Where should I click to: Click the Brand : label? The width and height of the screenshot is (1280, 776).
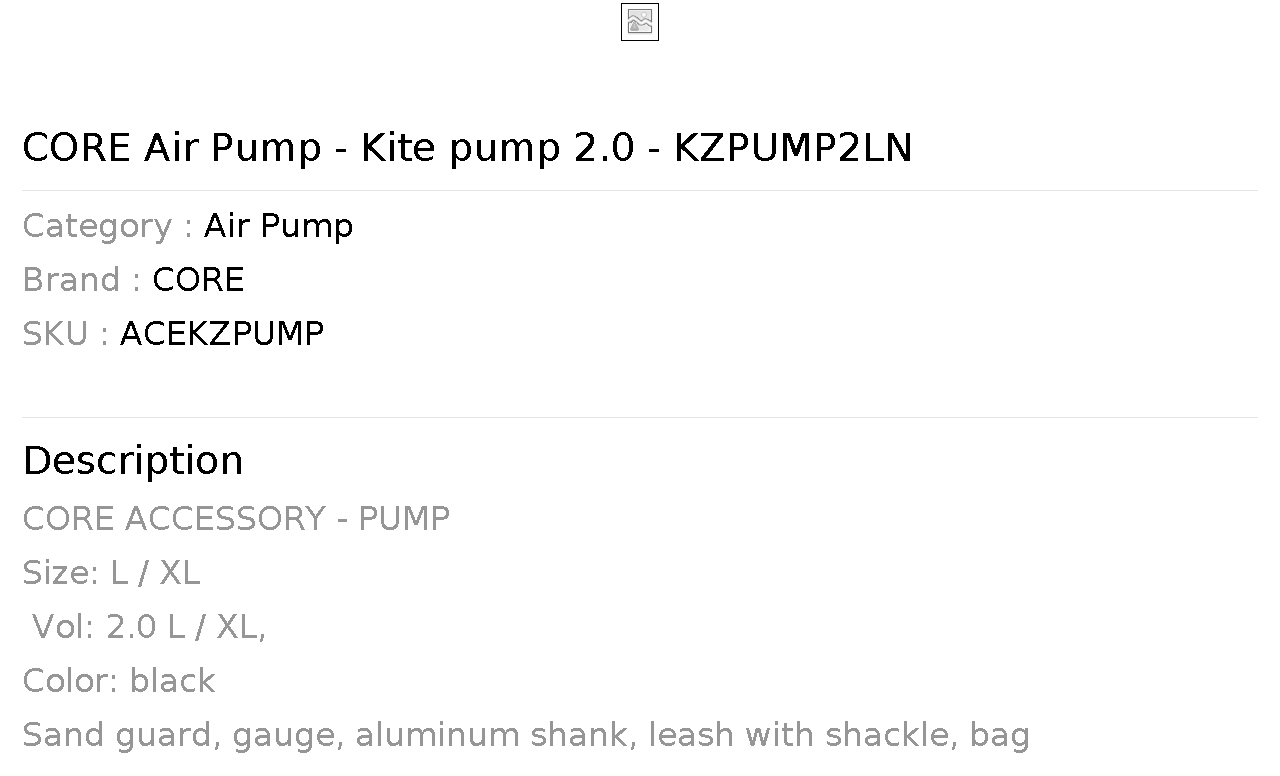pos(81,280)
